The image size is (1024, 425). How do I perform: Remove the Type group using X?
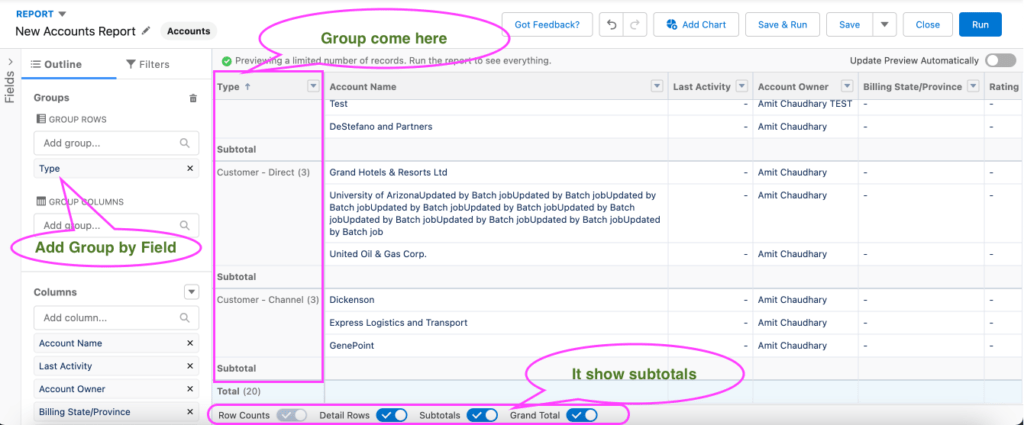click(x=190, y=168)
